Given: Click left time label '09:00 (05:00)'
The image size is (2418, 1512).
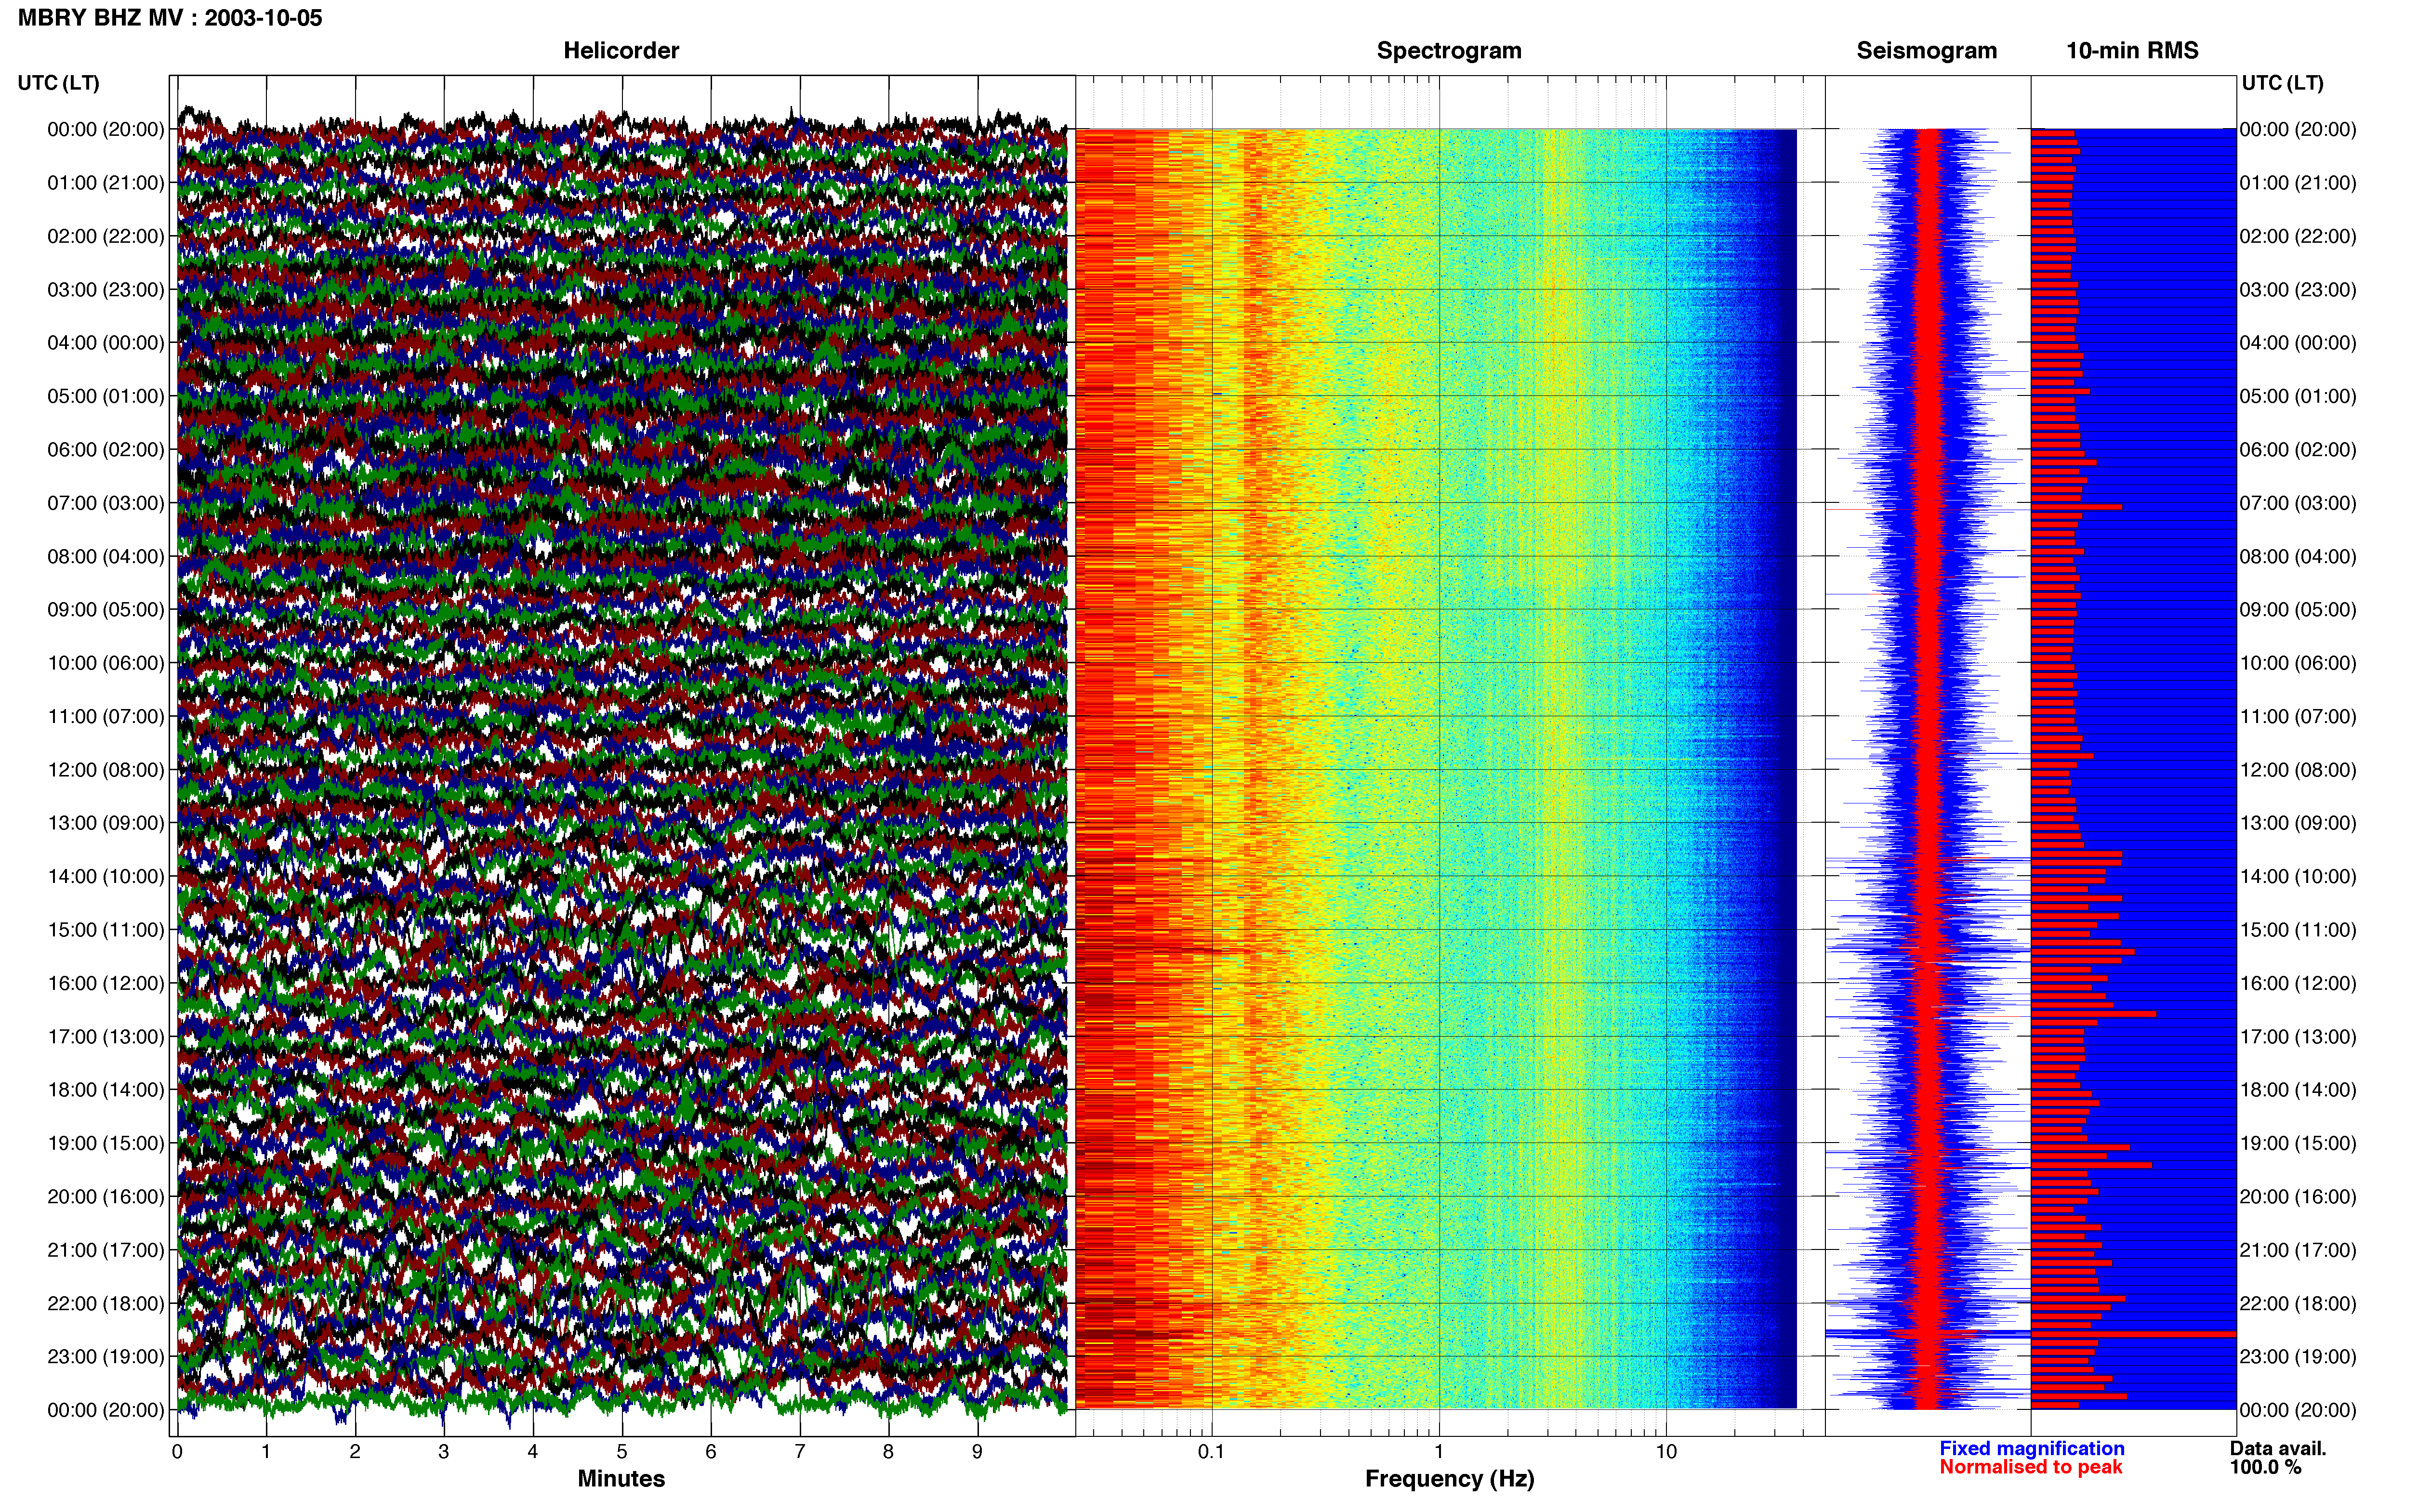Looking at the screenshot, I should pos(106,610).
